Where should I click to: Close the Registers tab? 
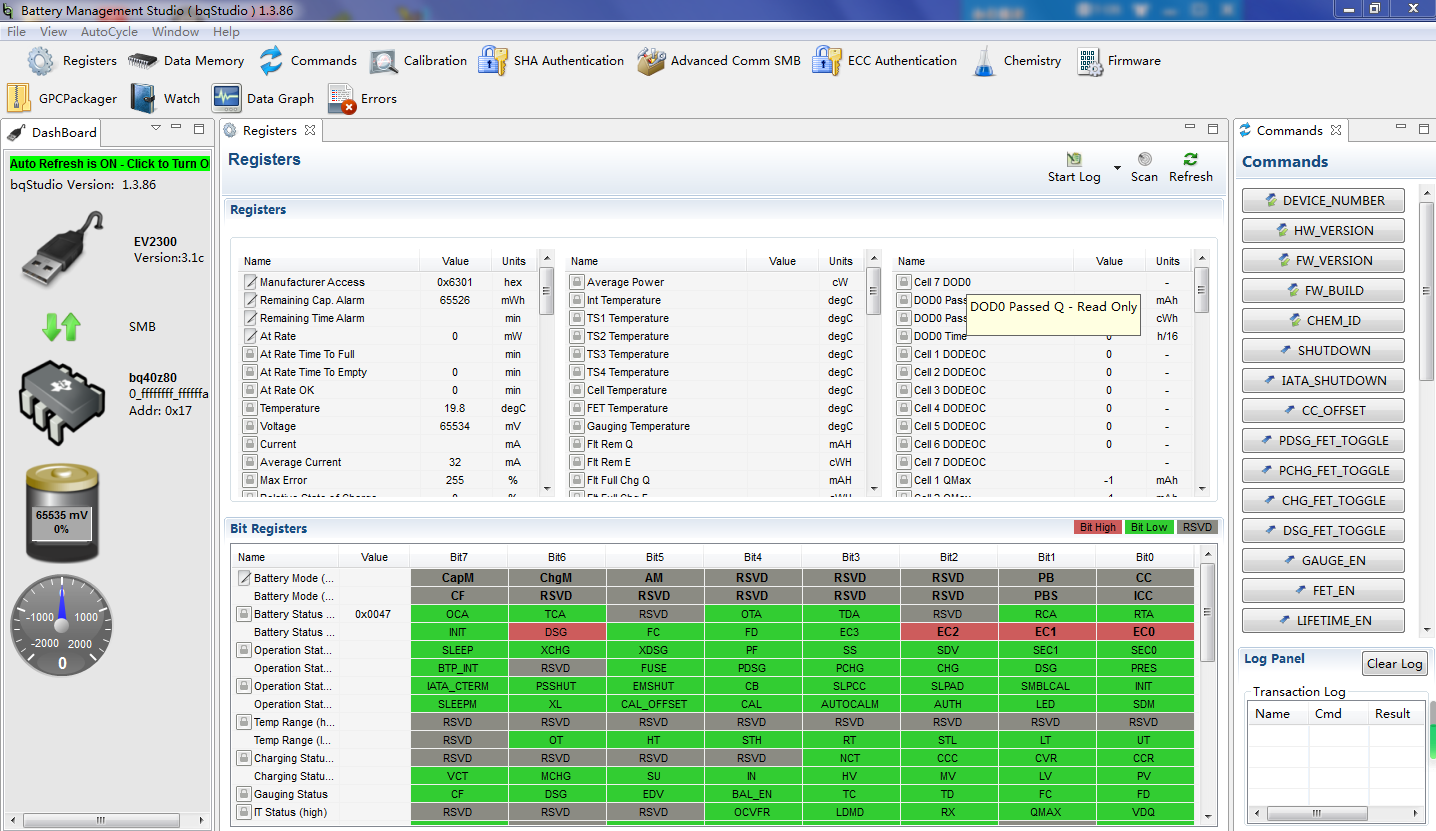(310, 130)
